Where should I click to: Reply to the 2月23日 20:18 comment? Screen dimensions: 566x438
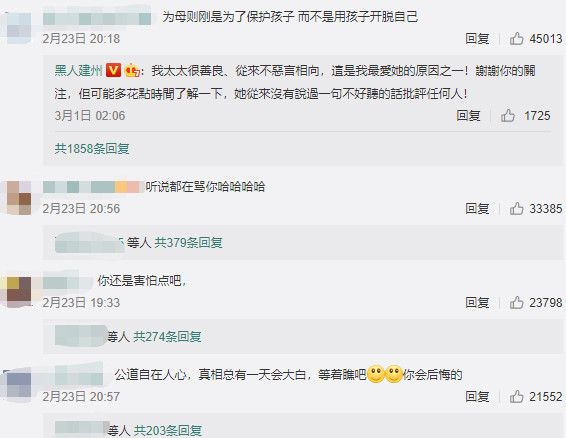[x=477, y=38]
